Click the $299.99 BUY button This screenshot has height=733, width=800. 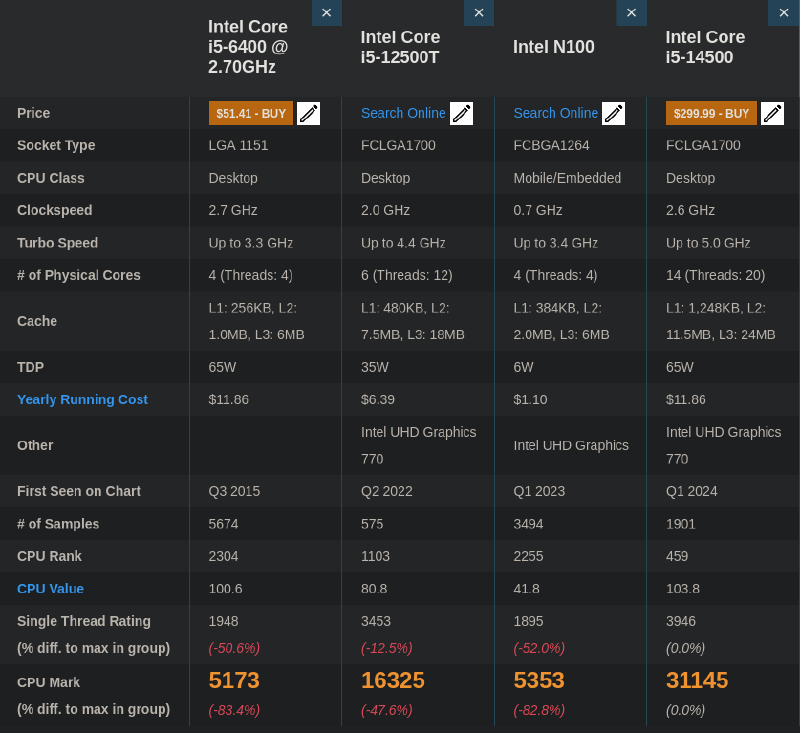[x=711, y=113]
